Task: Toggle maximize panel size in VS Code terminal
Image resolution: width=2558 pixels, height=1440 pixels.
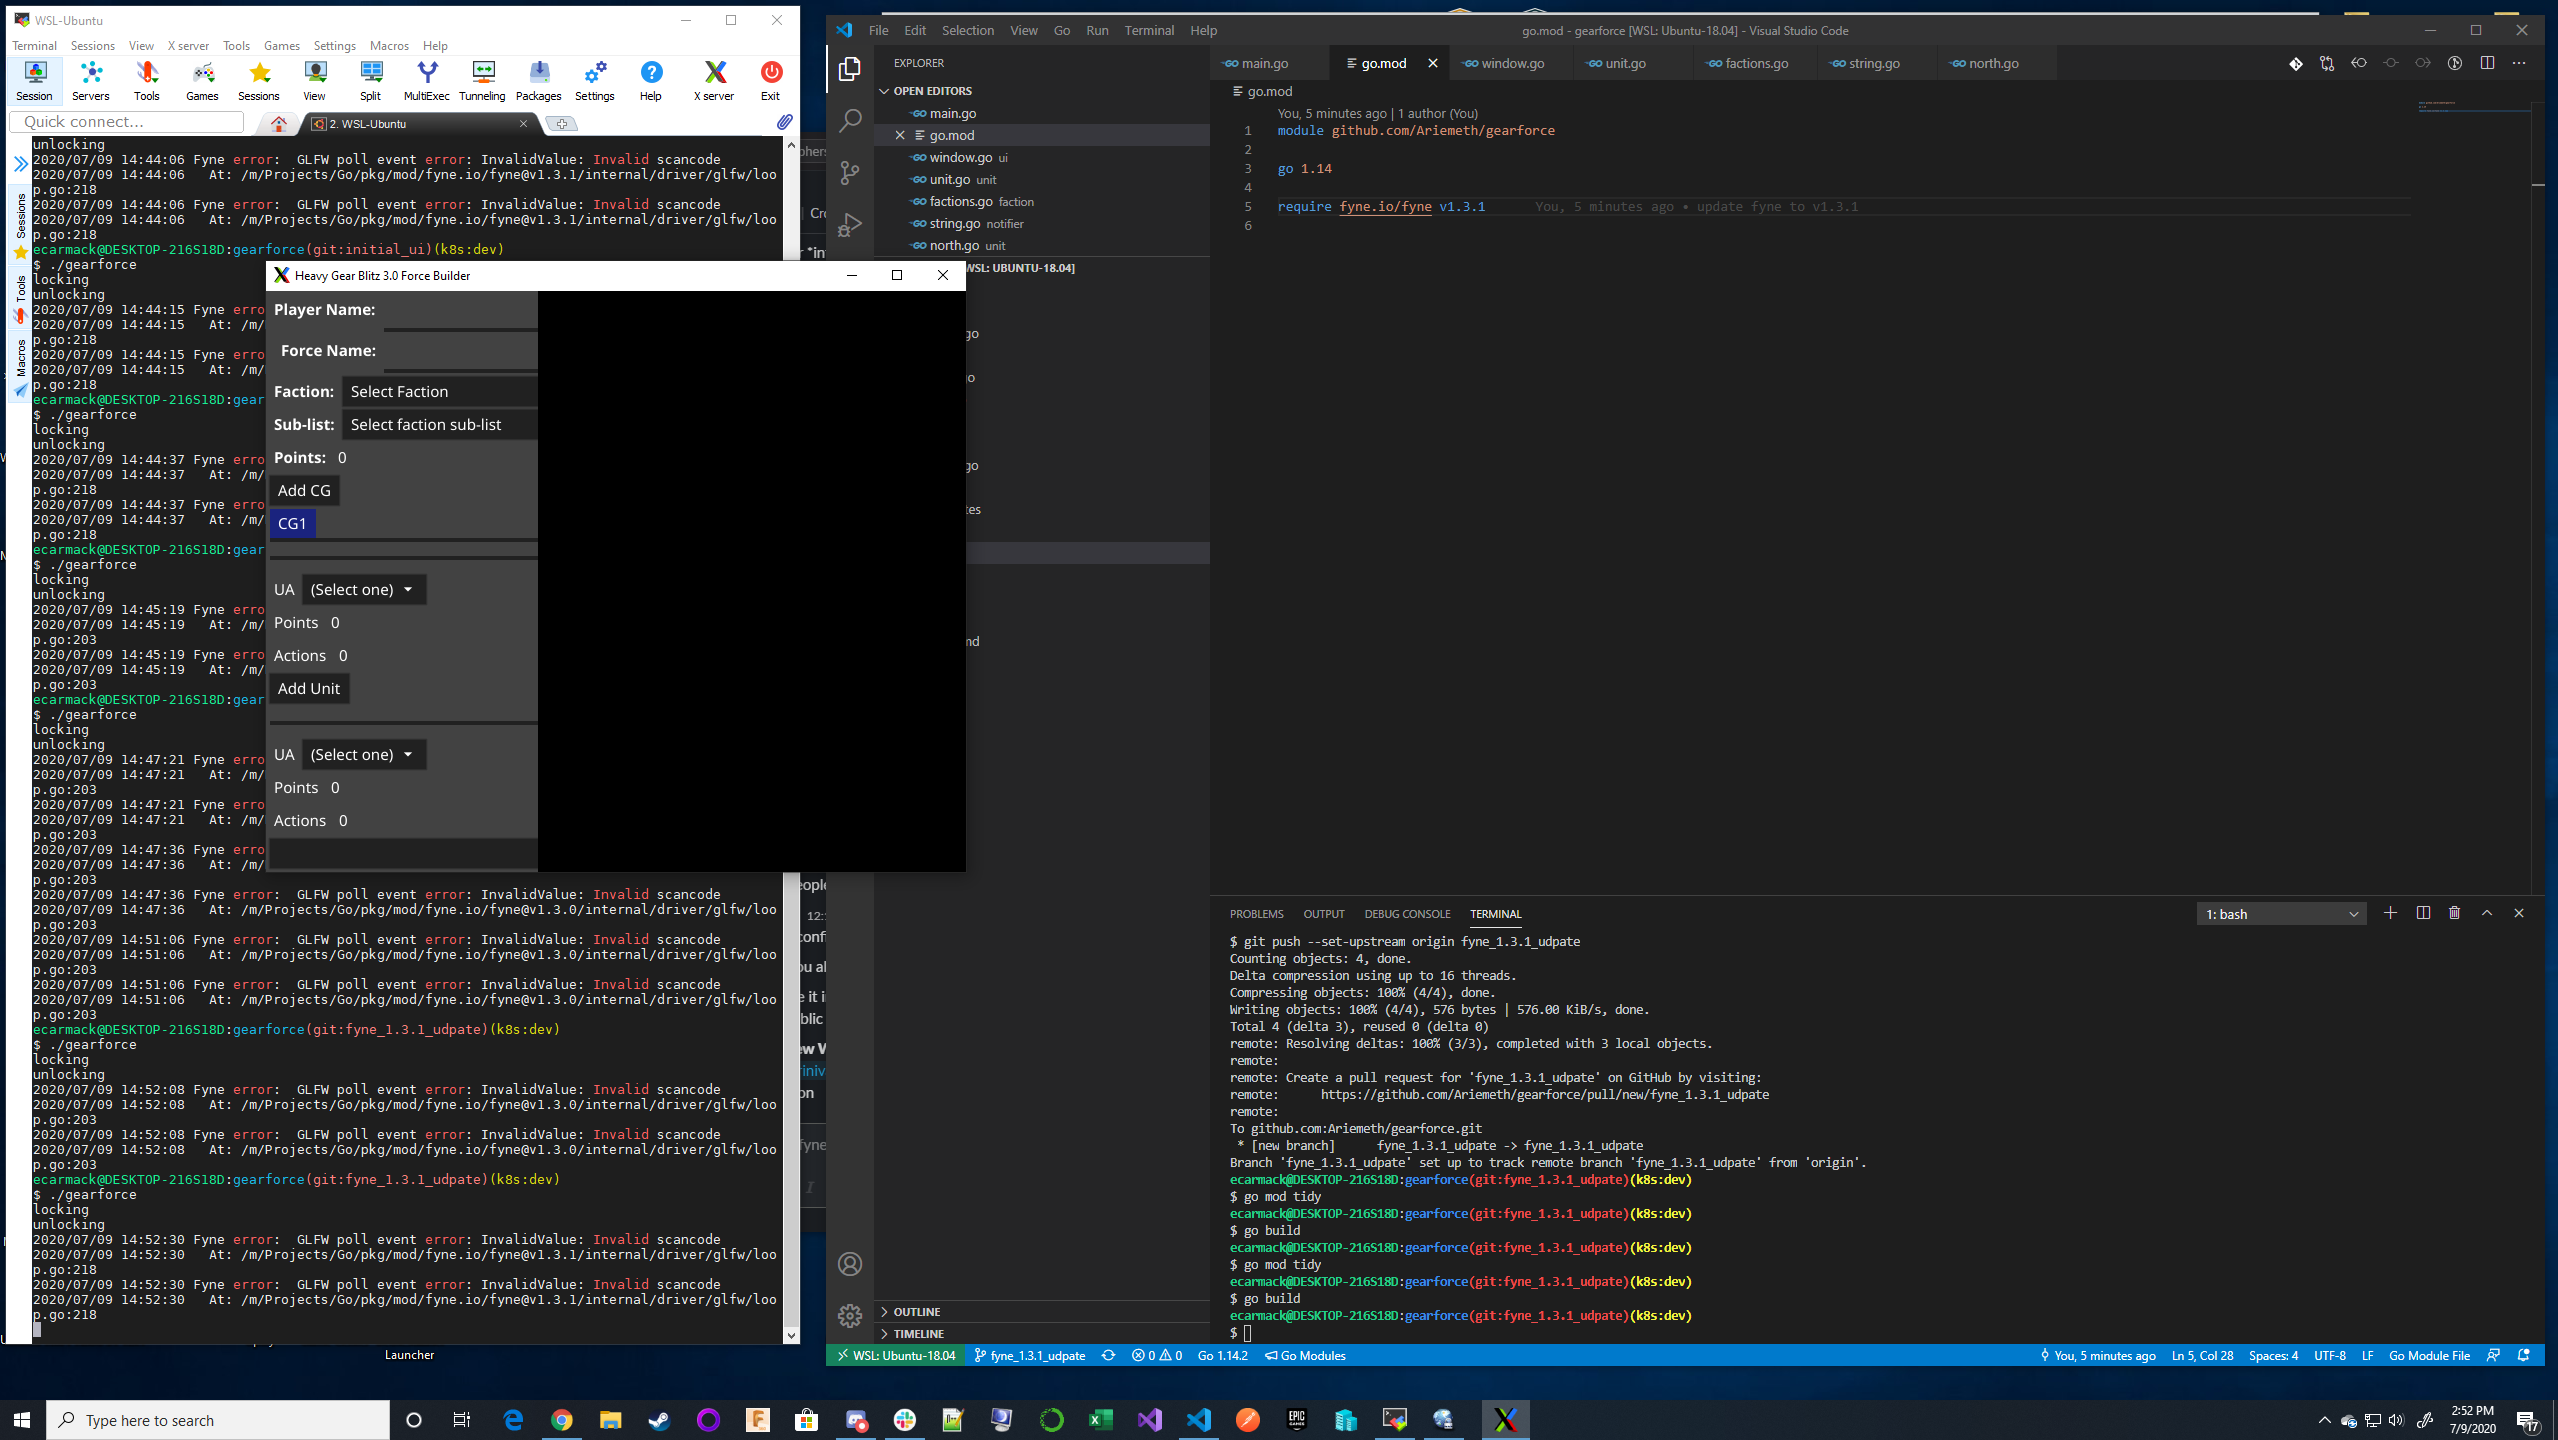Action: (2485, 913)
